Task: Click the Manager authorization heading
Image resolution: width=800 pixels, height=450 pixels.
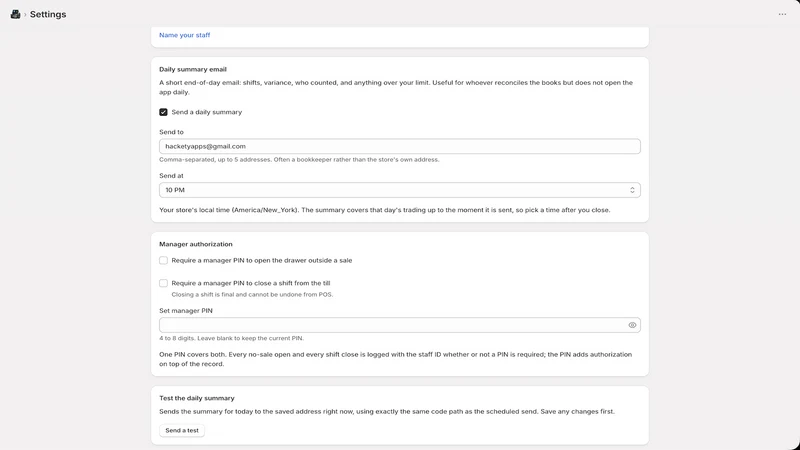Action: (x=195, y=244)
